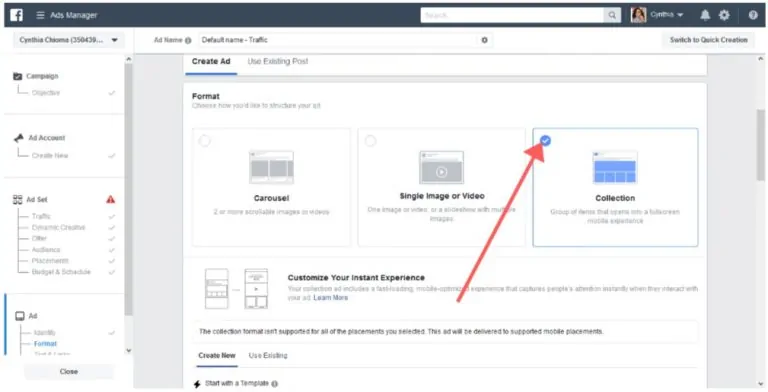This screenshot has height=392, width=768.
Task: Click the Ad Set warning triangle
Action: pyautogui.click(x=111, y=199)
